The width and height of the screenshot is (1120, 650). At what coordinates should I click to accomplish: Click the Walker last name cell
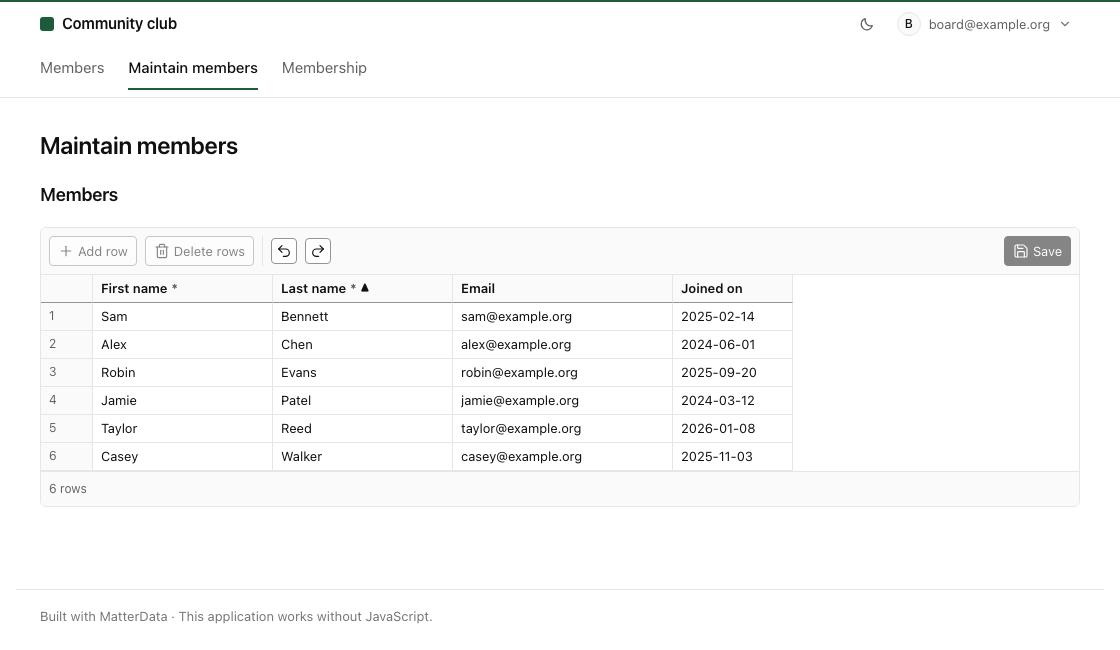point(362,456)
